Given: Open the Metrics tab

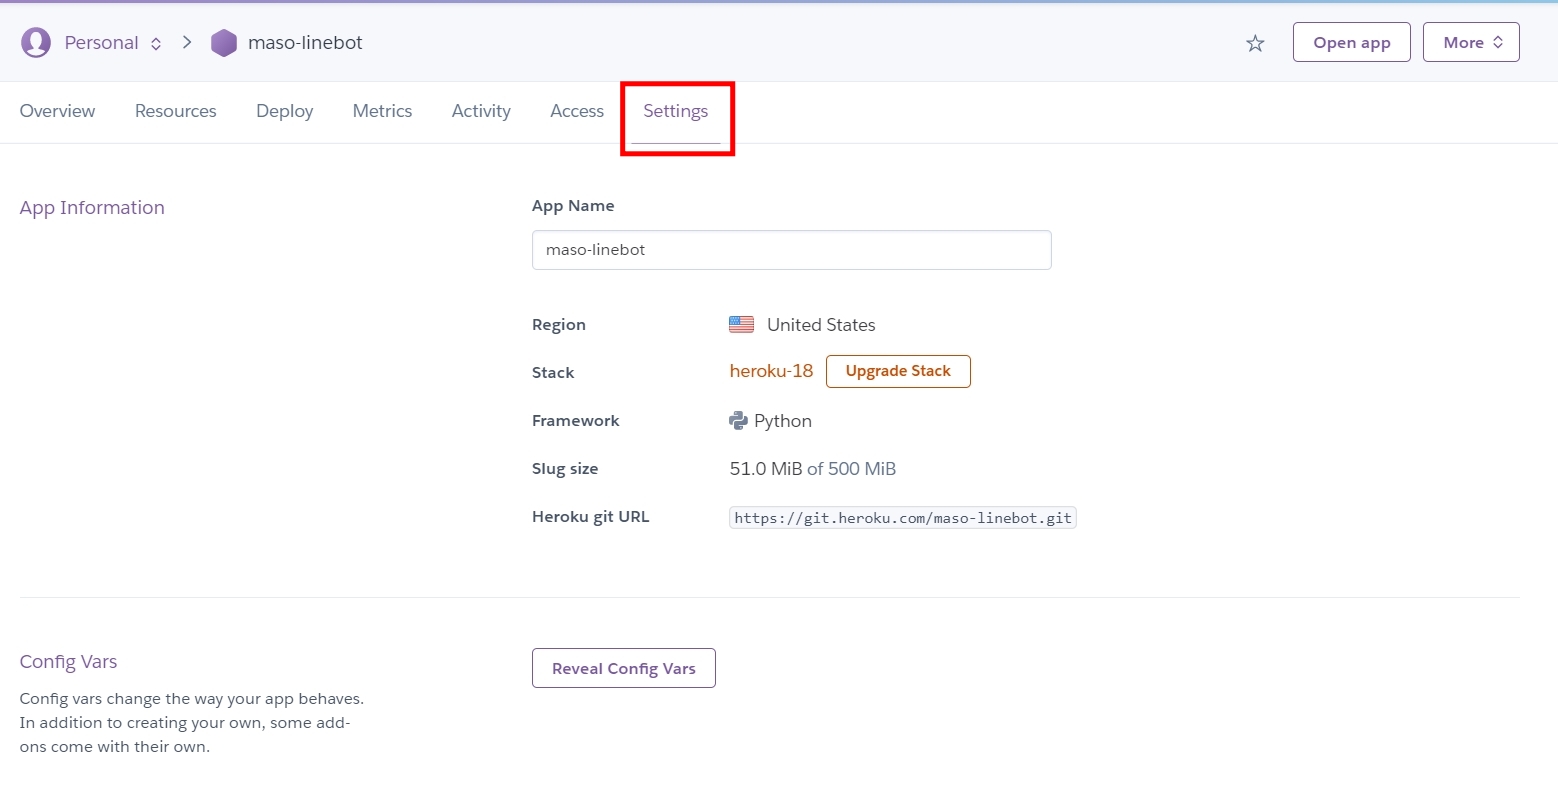Looking at the screenshot, I should click(x=382, y=111).
